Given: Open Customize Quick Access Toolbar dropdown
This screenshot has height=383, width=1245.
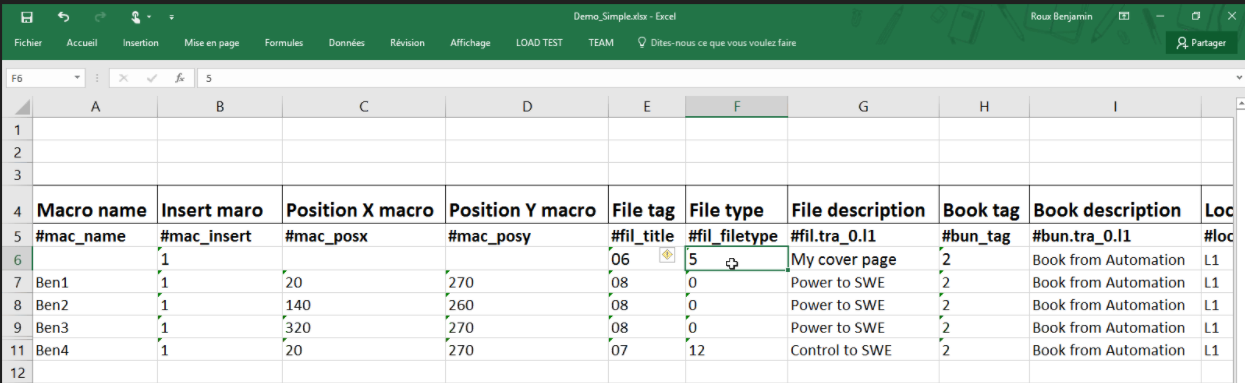Looking at the screenshot, I should (171, 18).
